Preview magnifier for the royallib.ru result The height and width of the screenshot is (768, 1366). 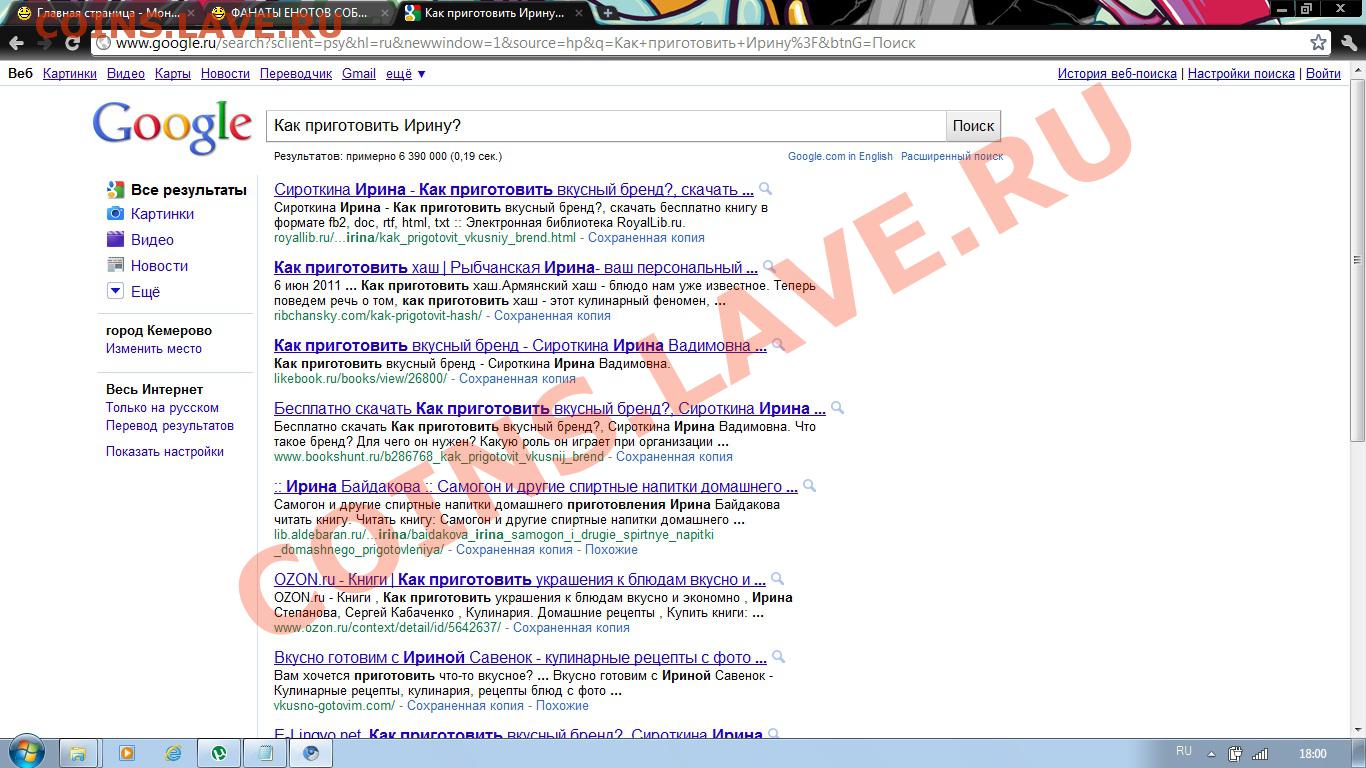click(x=765, y=188)
